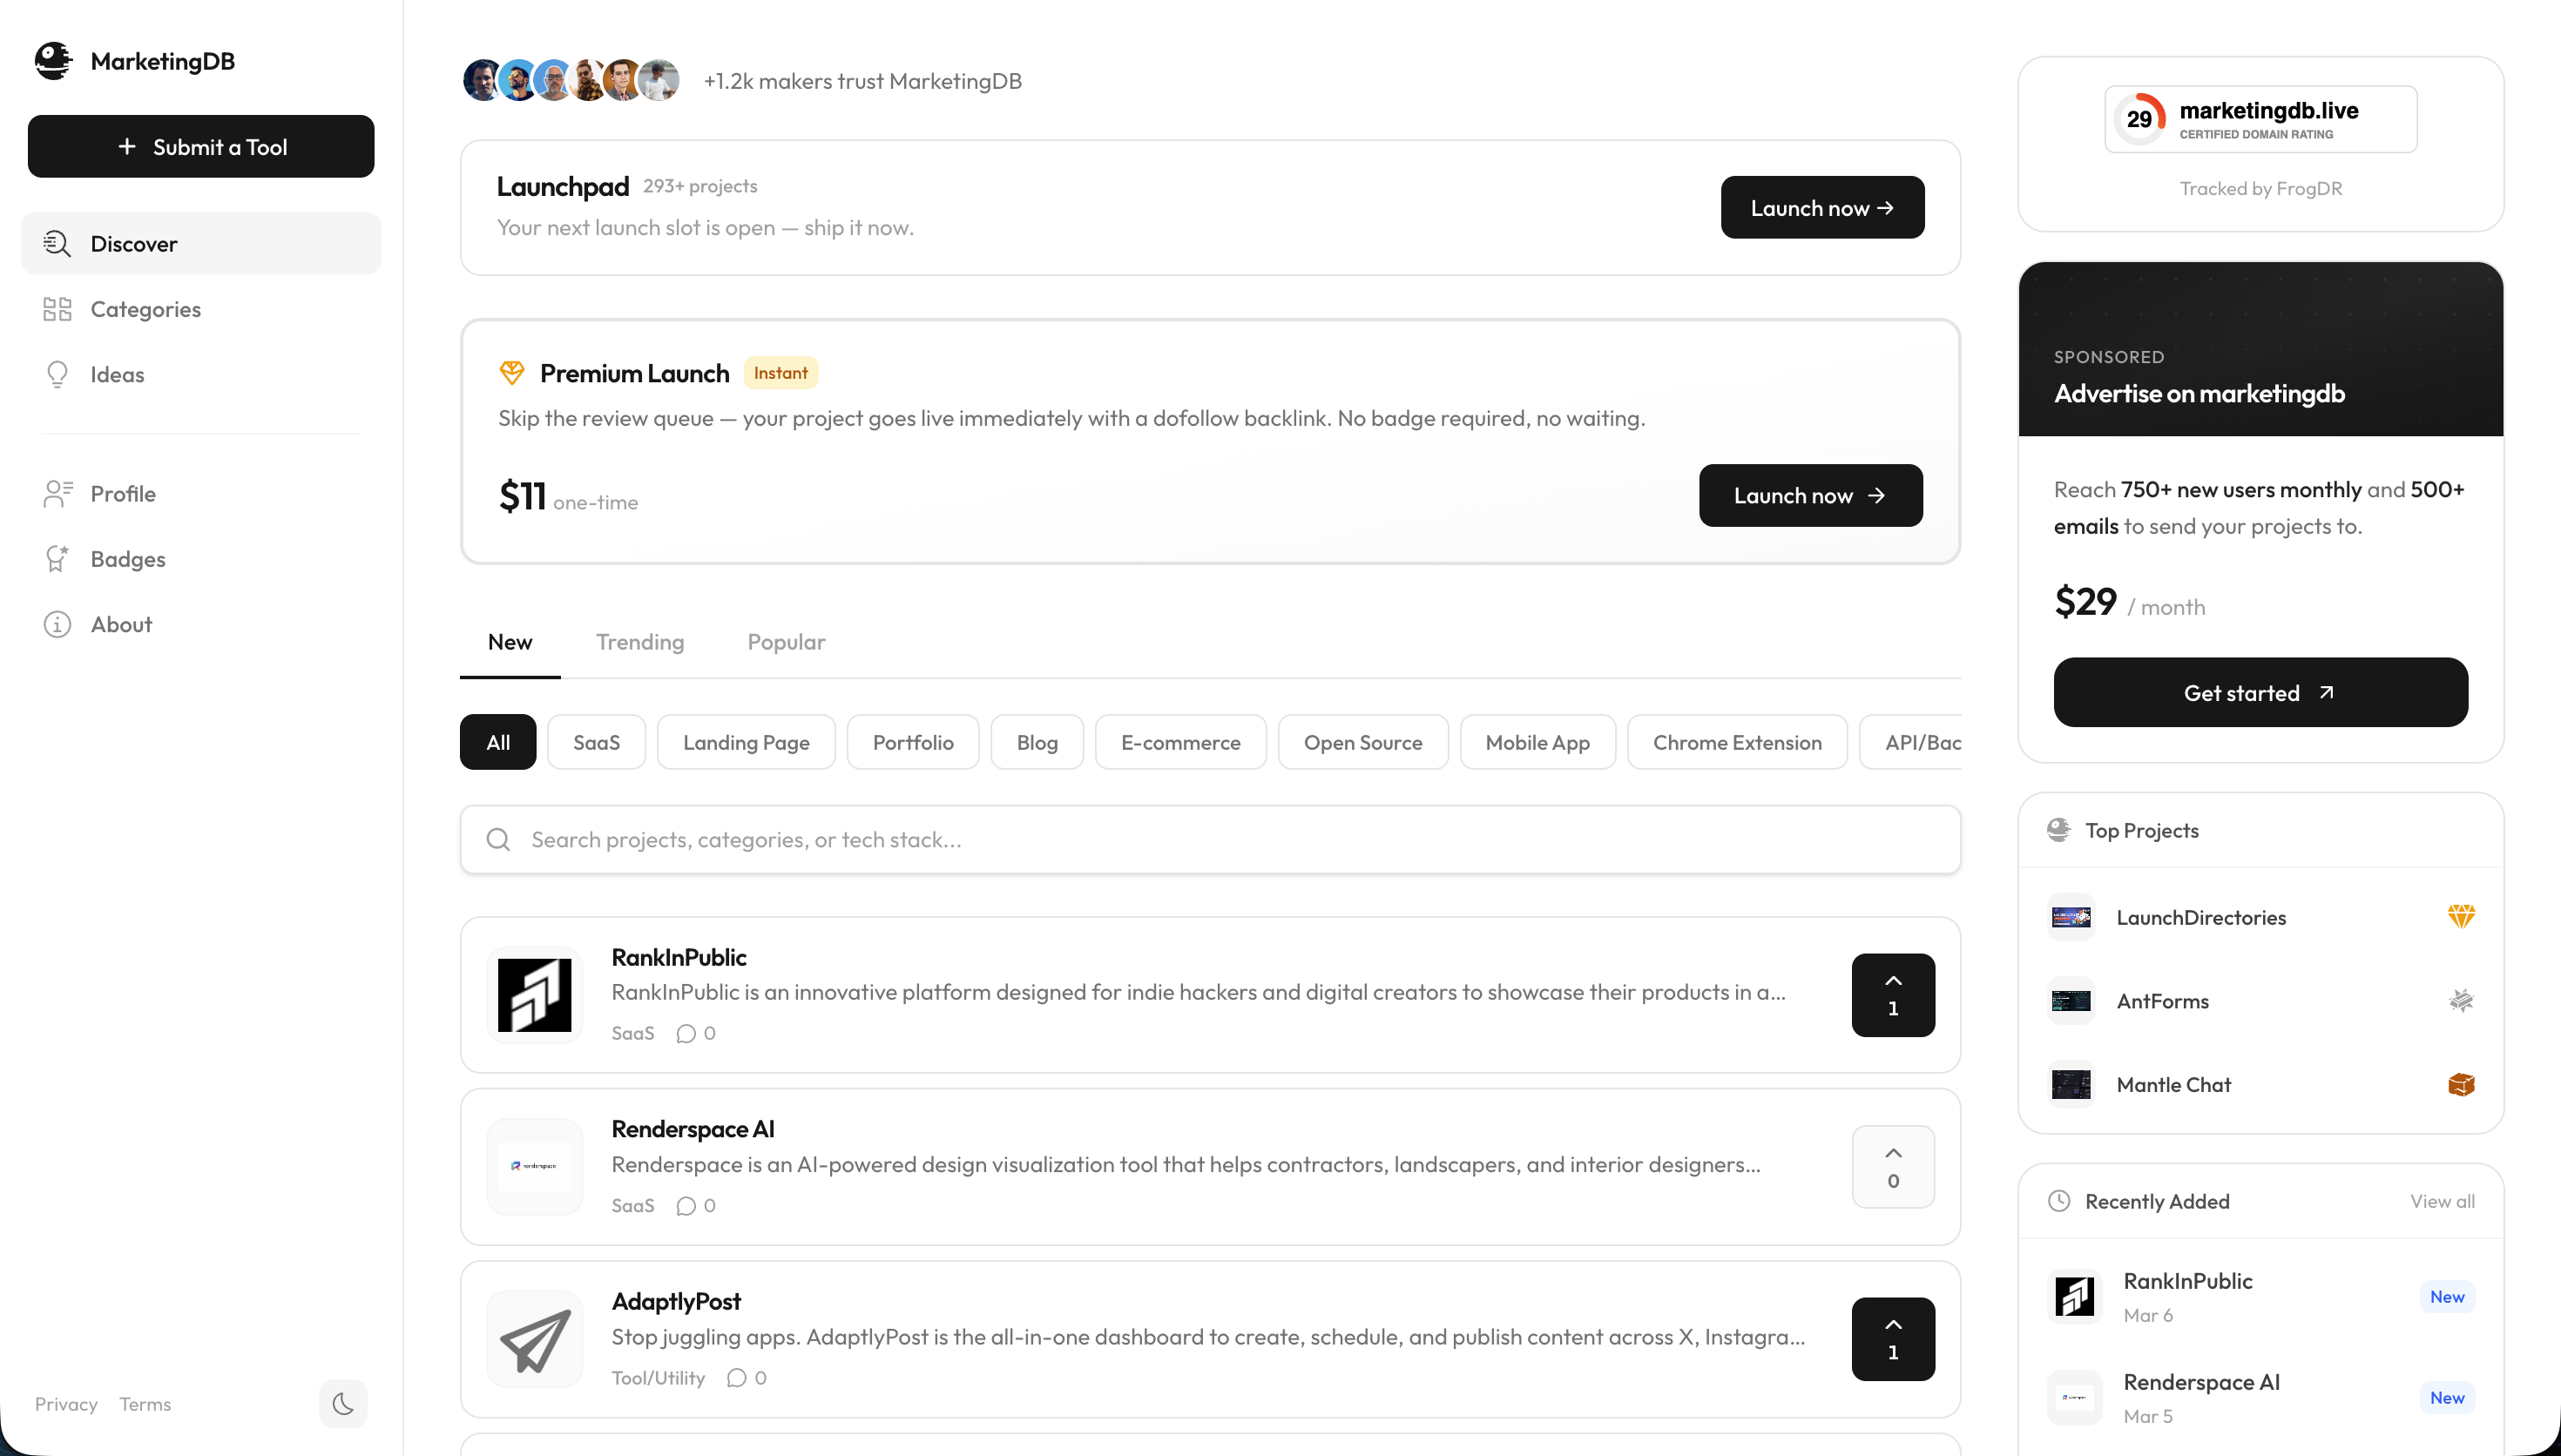This screenshot has width=2561, height=1456.
Task: Open About via the info icon
Action: point(57,624)
